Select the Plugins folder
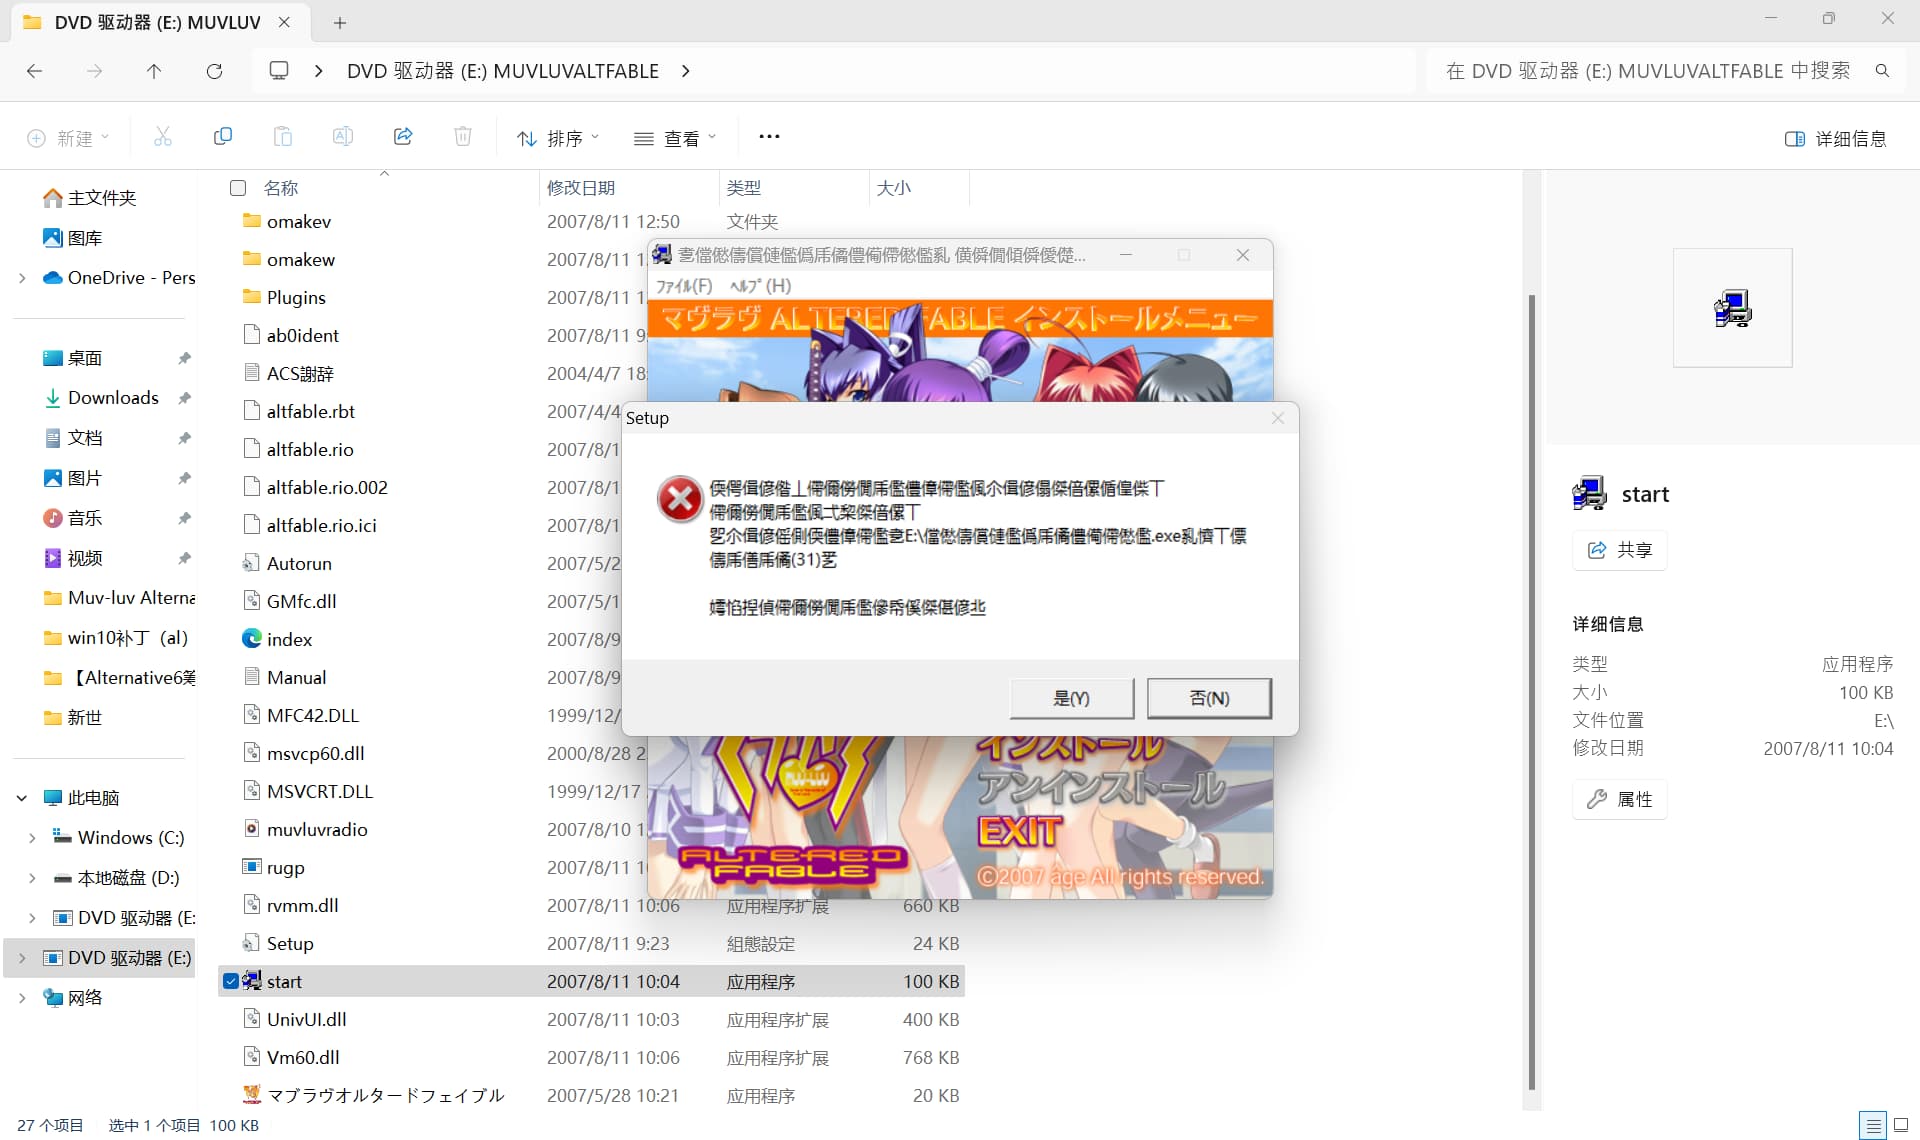This screenshot has height=1140, width=1920. point(296,297)
